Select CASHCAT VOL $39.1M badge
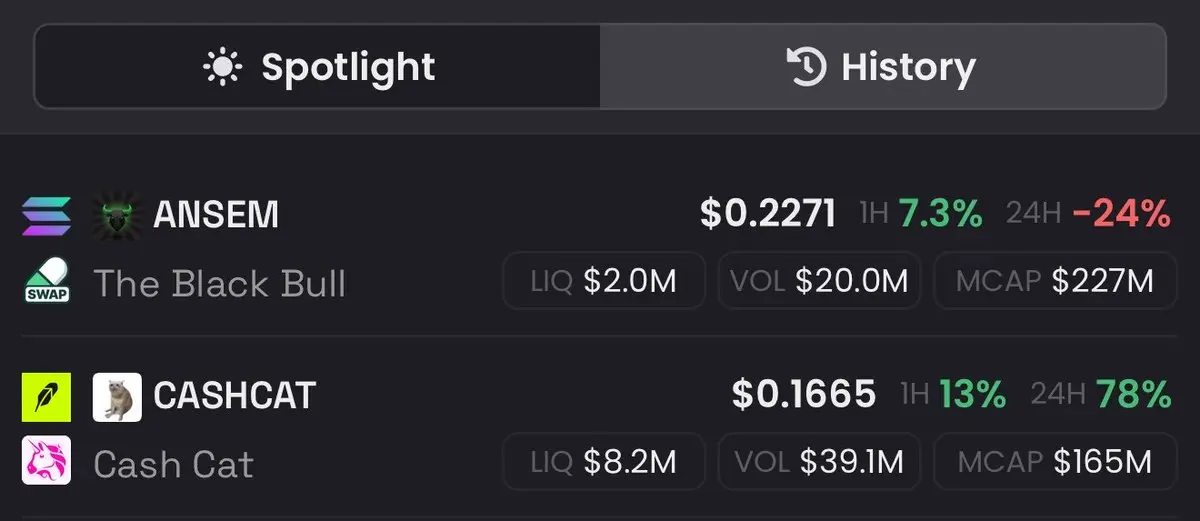 click(x=819, y=462)
